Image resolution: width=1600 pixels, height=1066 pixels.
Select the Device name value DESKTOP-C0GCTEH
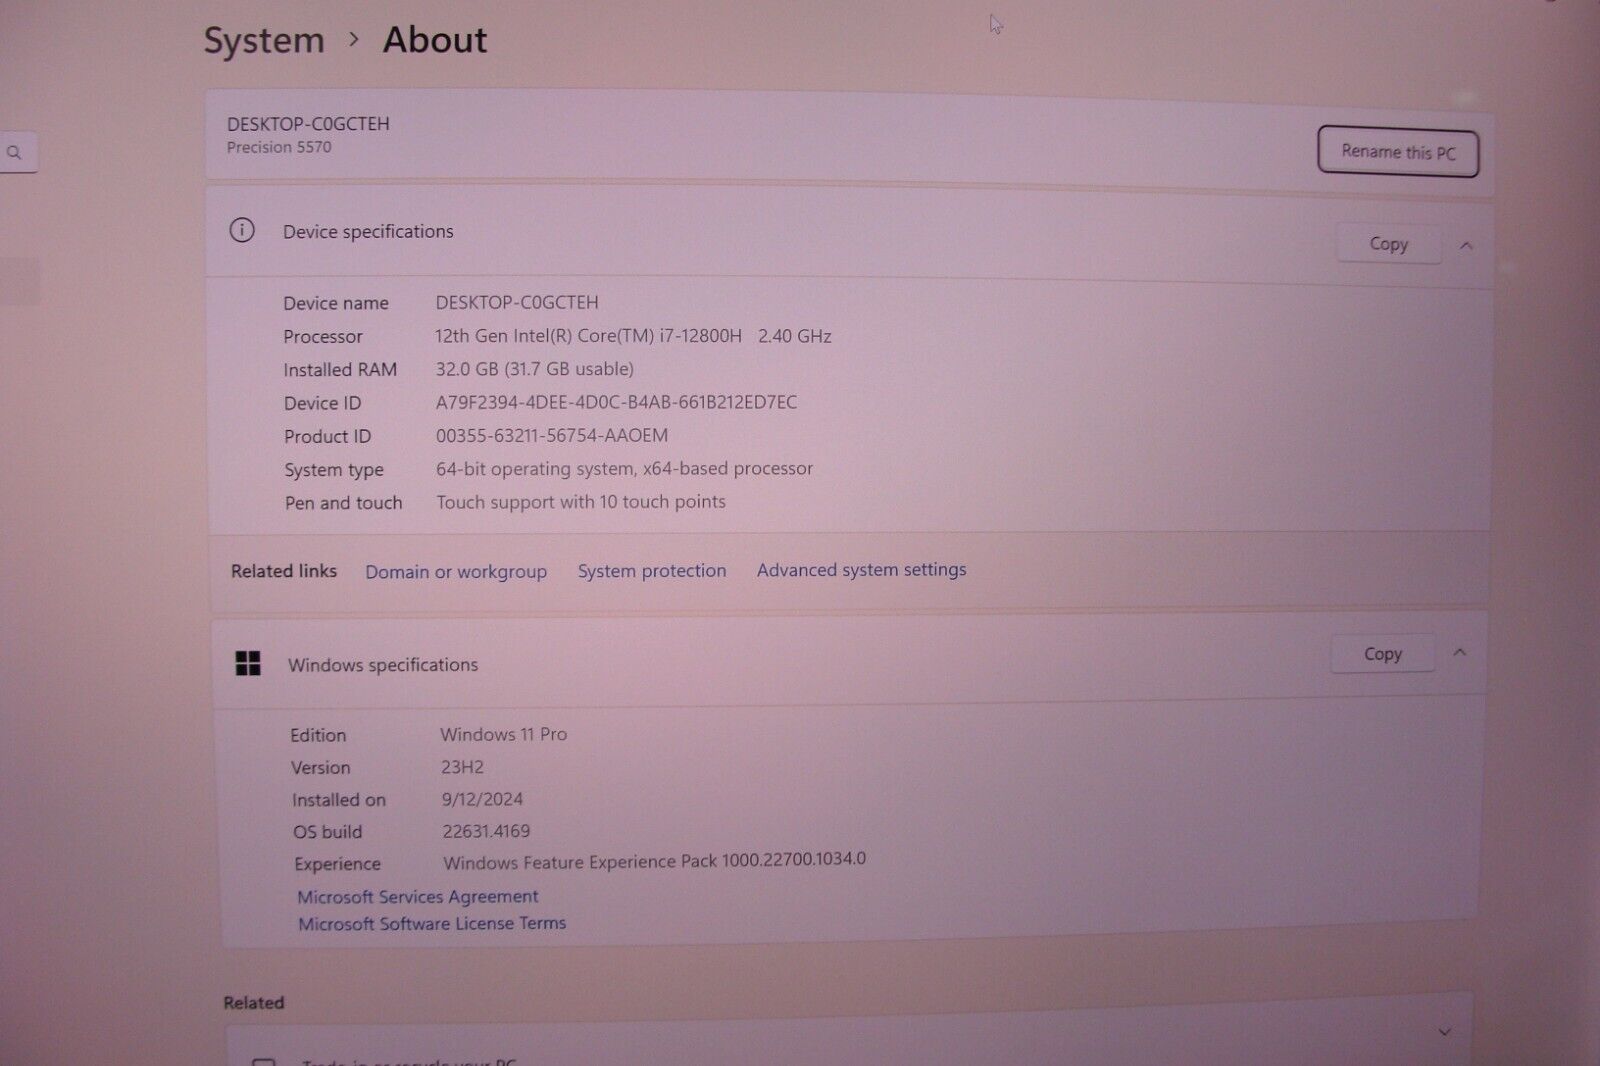pyautogui.click(x=517, y=302)
